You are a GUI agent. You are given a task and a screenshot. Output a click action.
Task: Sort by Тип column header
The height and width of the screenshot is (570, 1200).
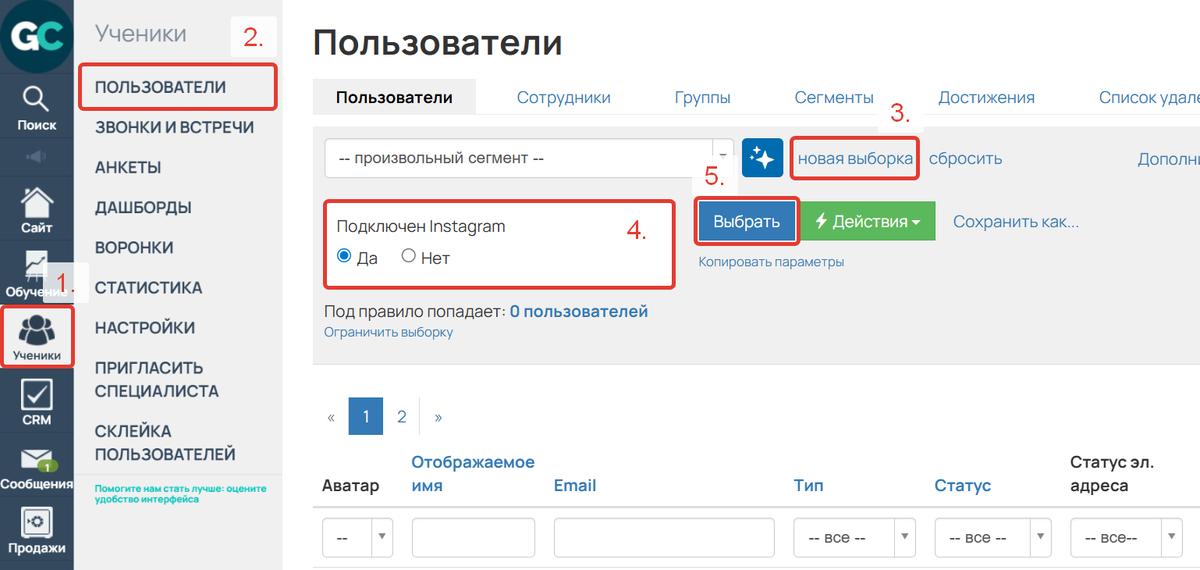(x=809, y=485)
